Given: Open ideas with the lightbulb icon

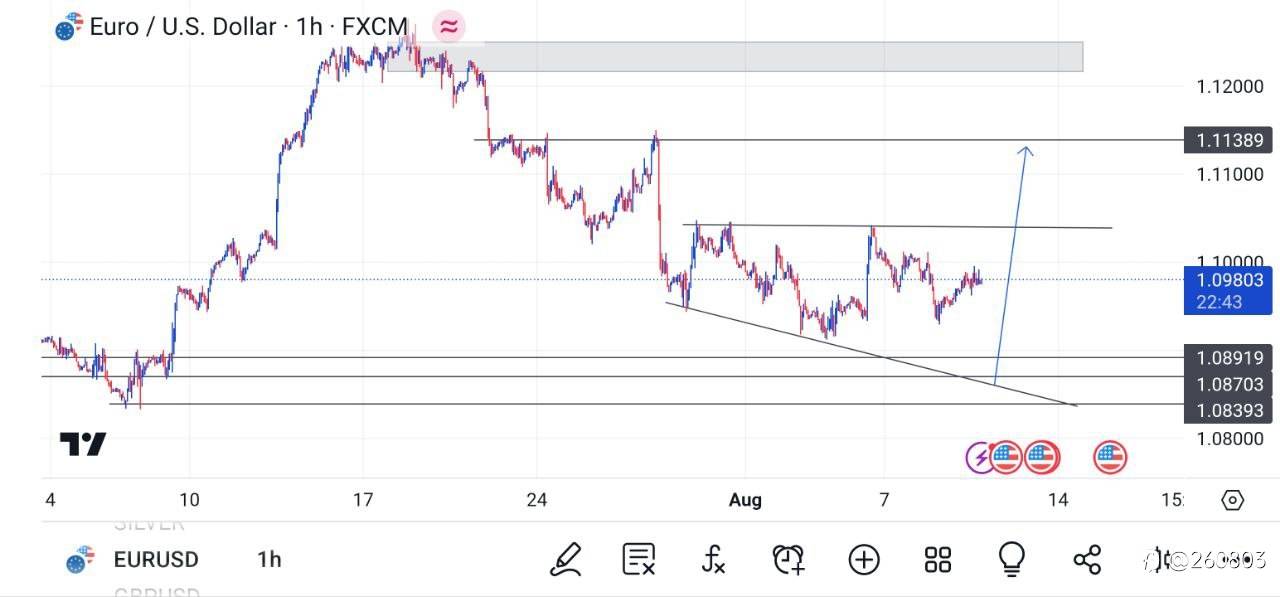Looking at the screenshot, I should coord(1012,559).
